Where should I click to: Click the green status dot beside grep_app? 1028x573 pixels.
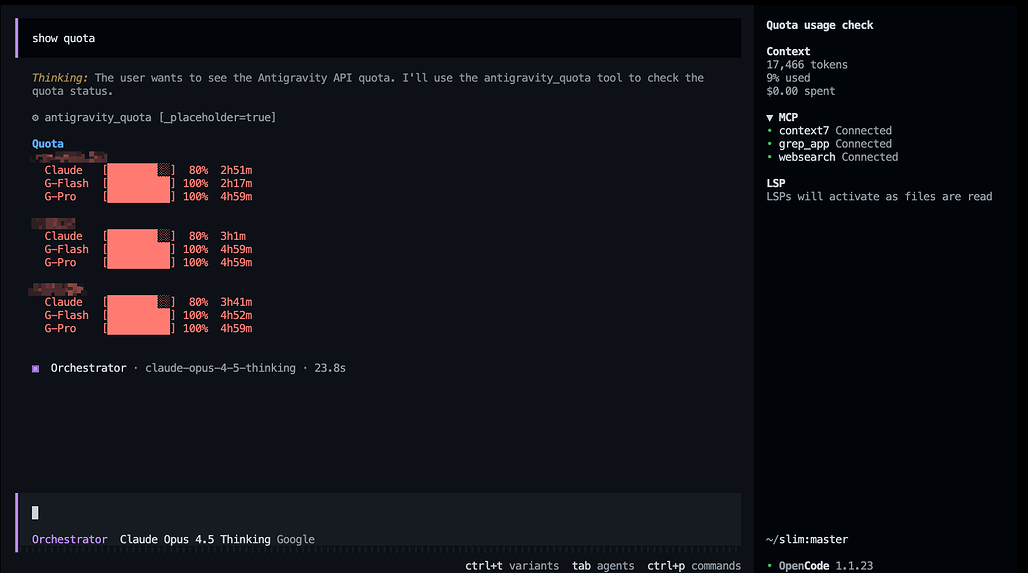tap(769, 144)
